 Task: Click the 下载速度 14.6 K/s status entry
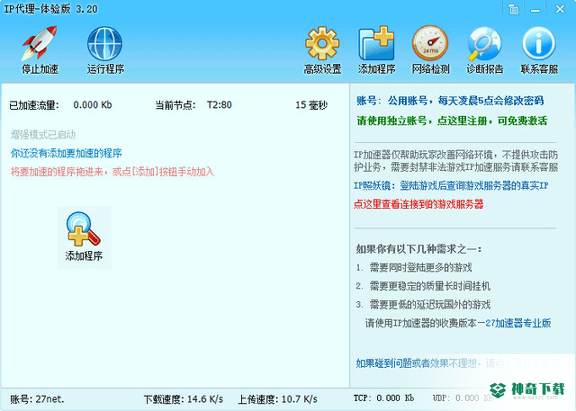183,399
